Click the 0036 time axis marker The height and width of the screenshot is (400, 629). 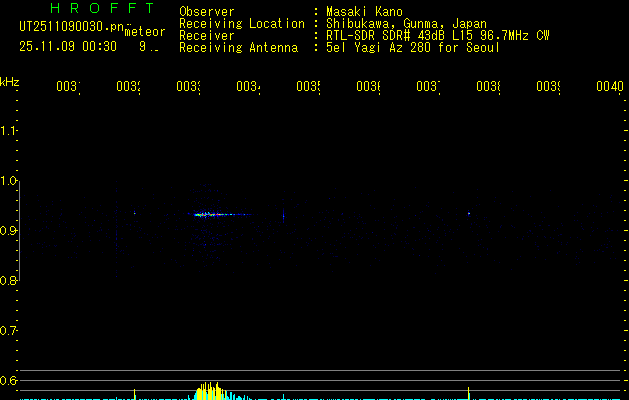pos(368,86)
